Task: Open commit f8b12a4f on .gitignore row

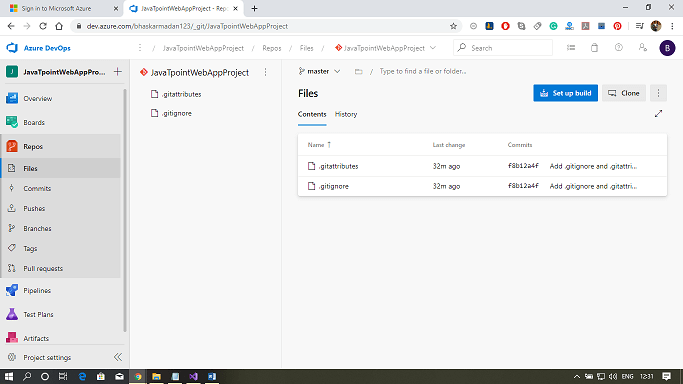Action: (x=523, y=186)
